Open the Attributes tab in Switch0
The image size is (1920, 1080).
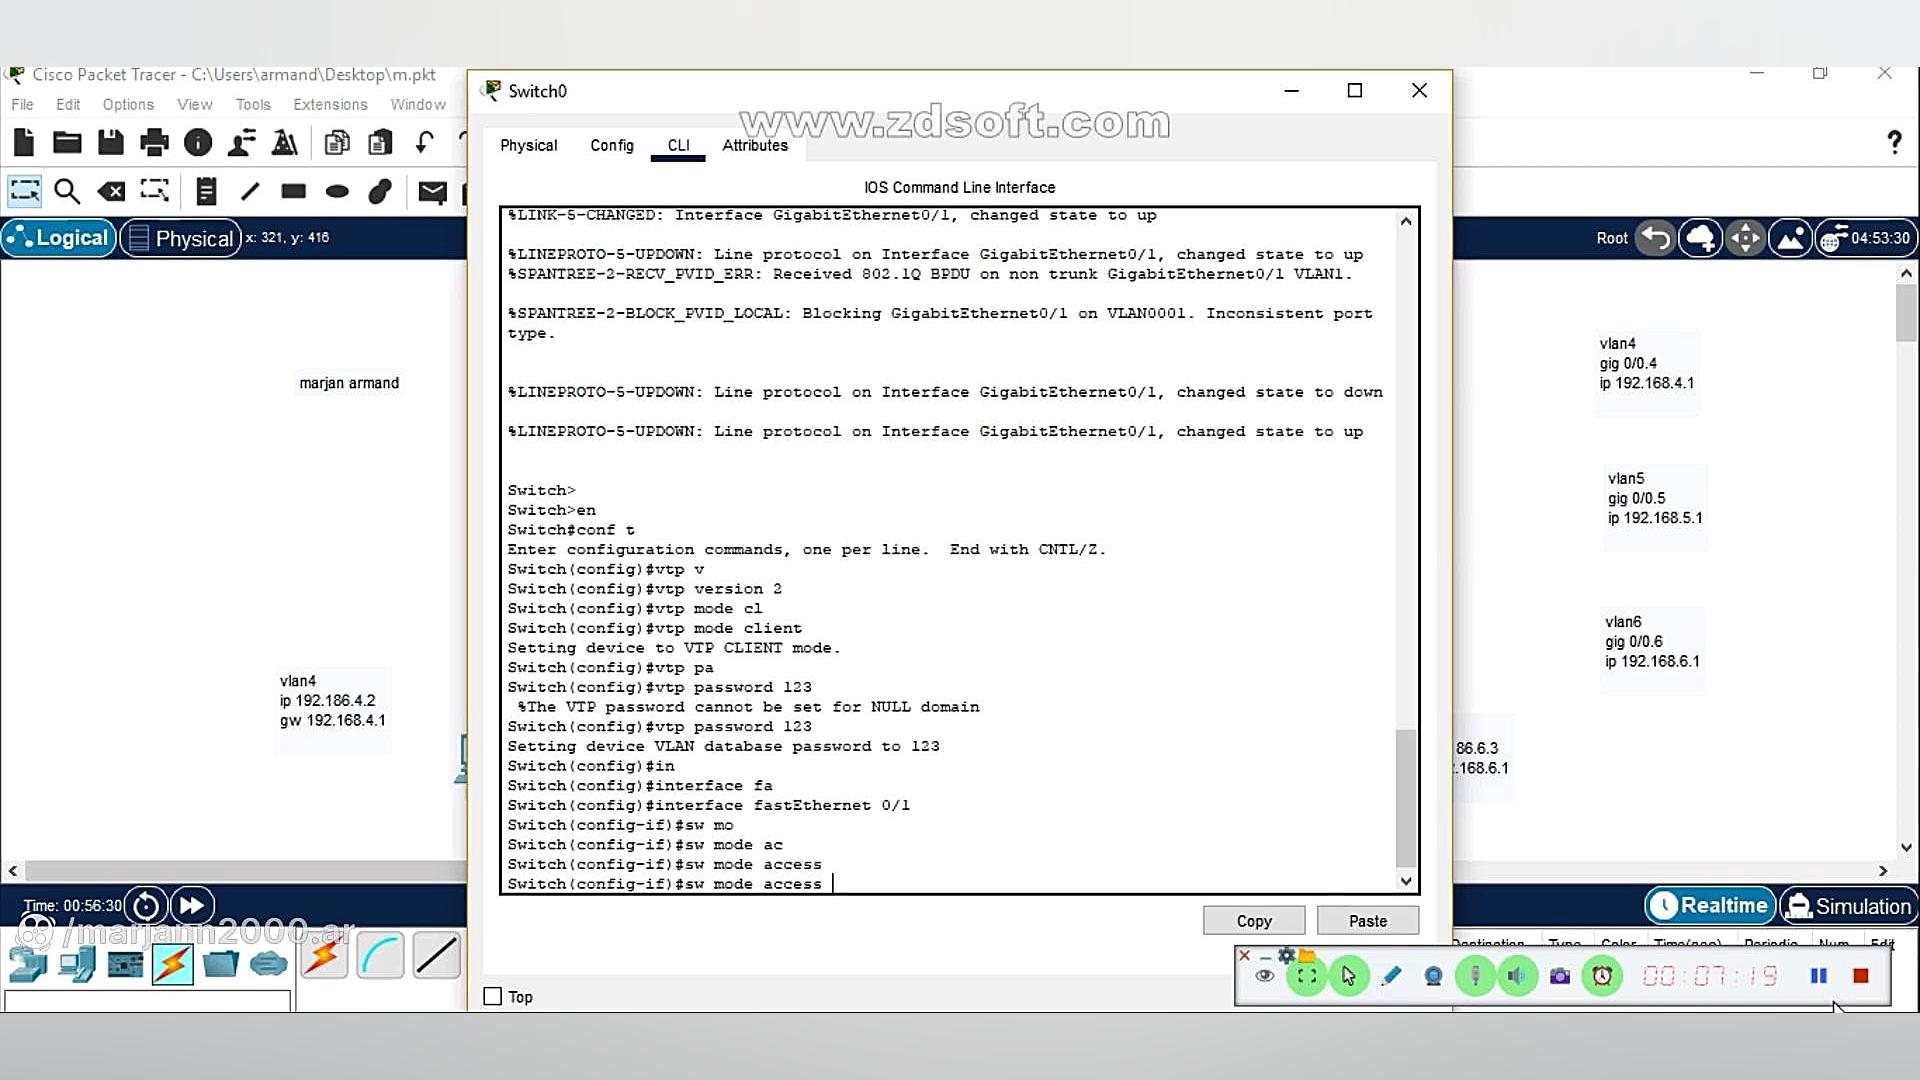tap(755, 145)
